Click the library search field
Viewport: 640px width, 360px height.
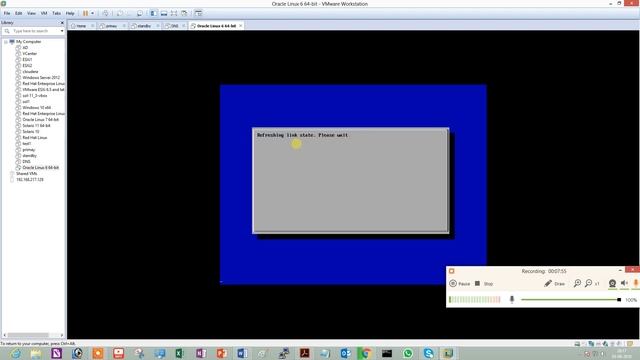pyautogui.click(x=33, y=31)
